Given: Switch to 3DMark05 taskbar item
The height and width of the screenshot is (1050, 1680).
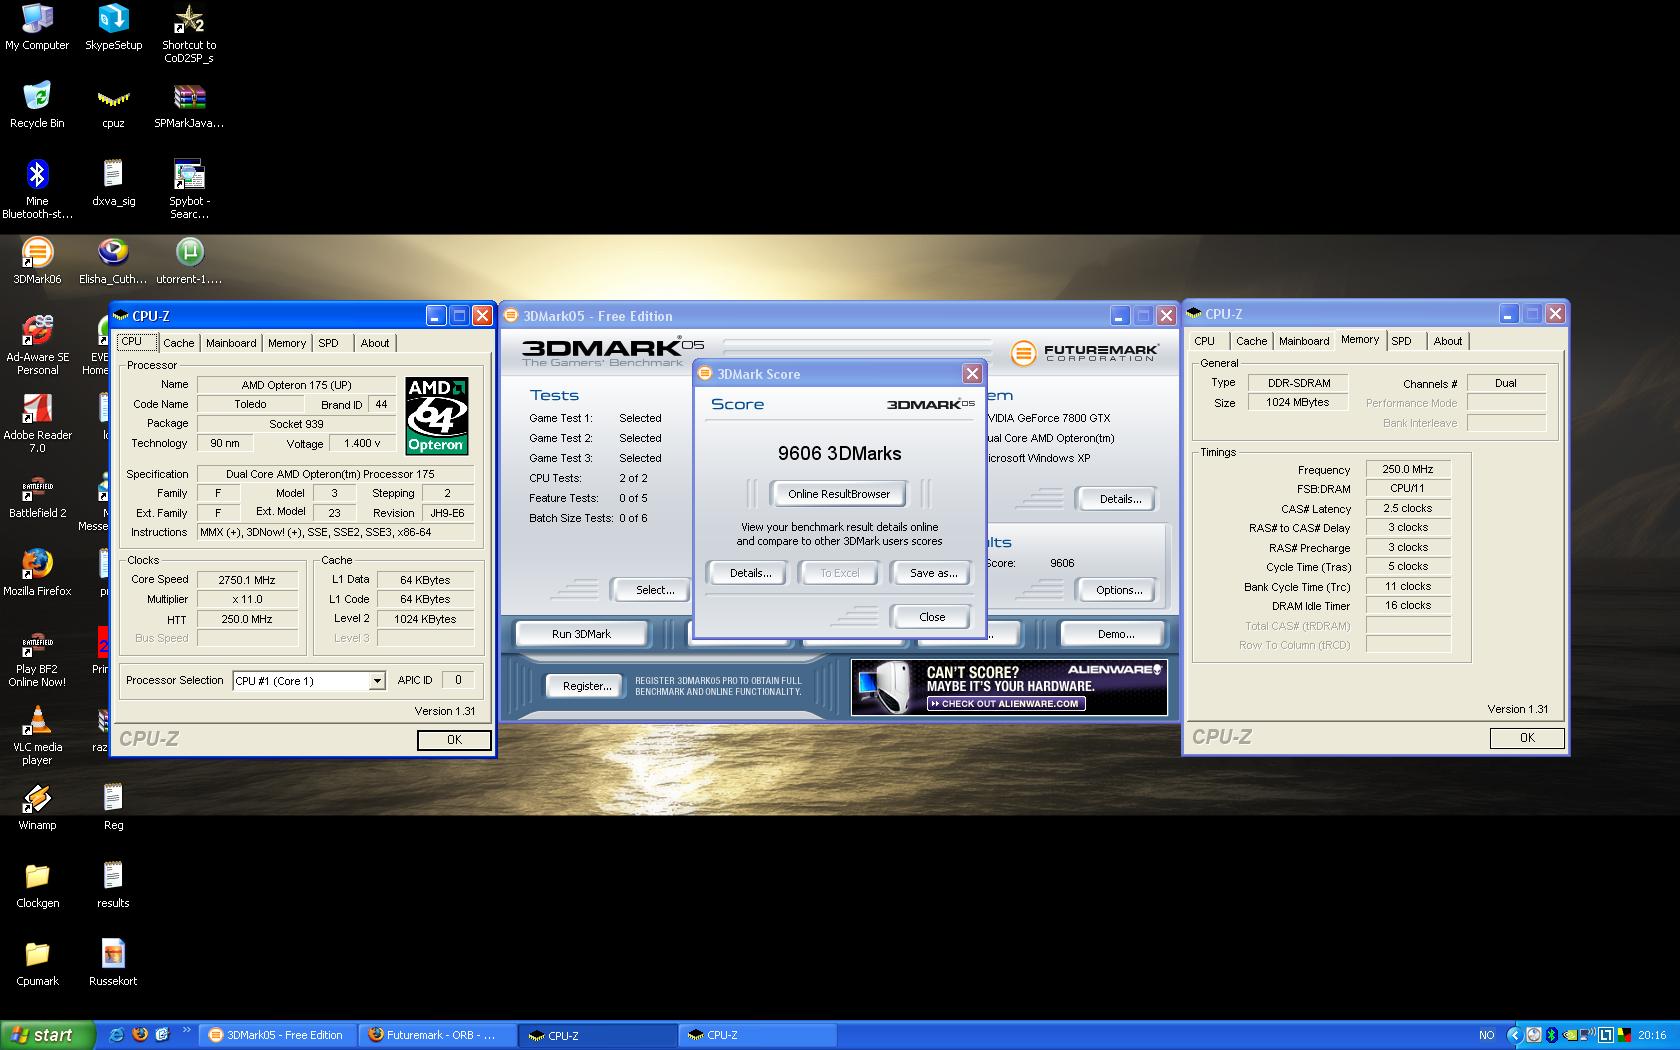Looking at the screenshot, I should click(278, 1035).
